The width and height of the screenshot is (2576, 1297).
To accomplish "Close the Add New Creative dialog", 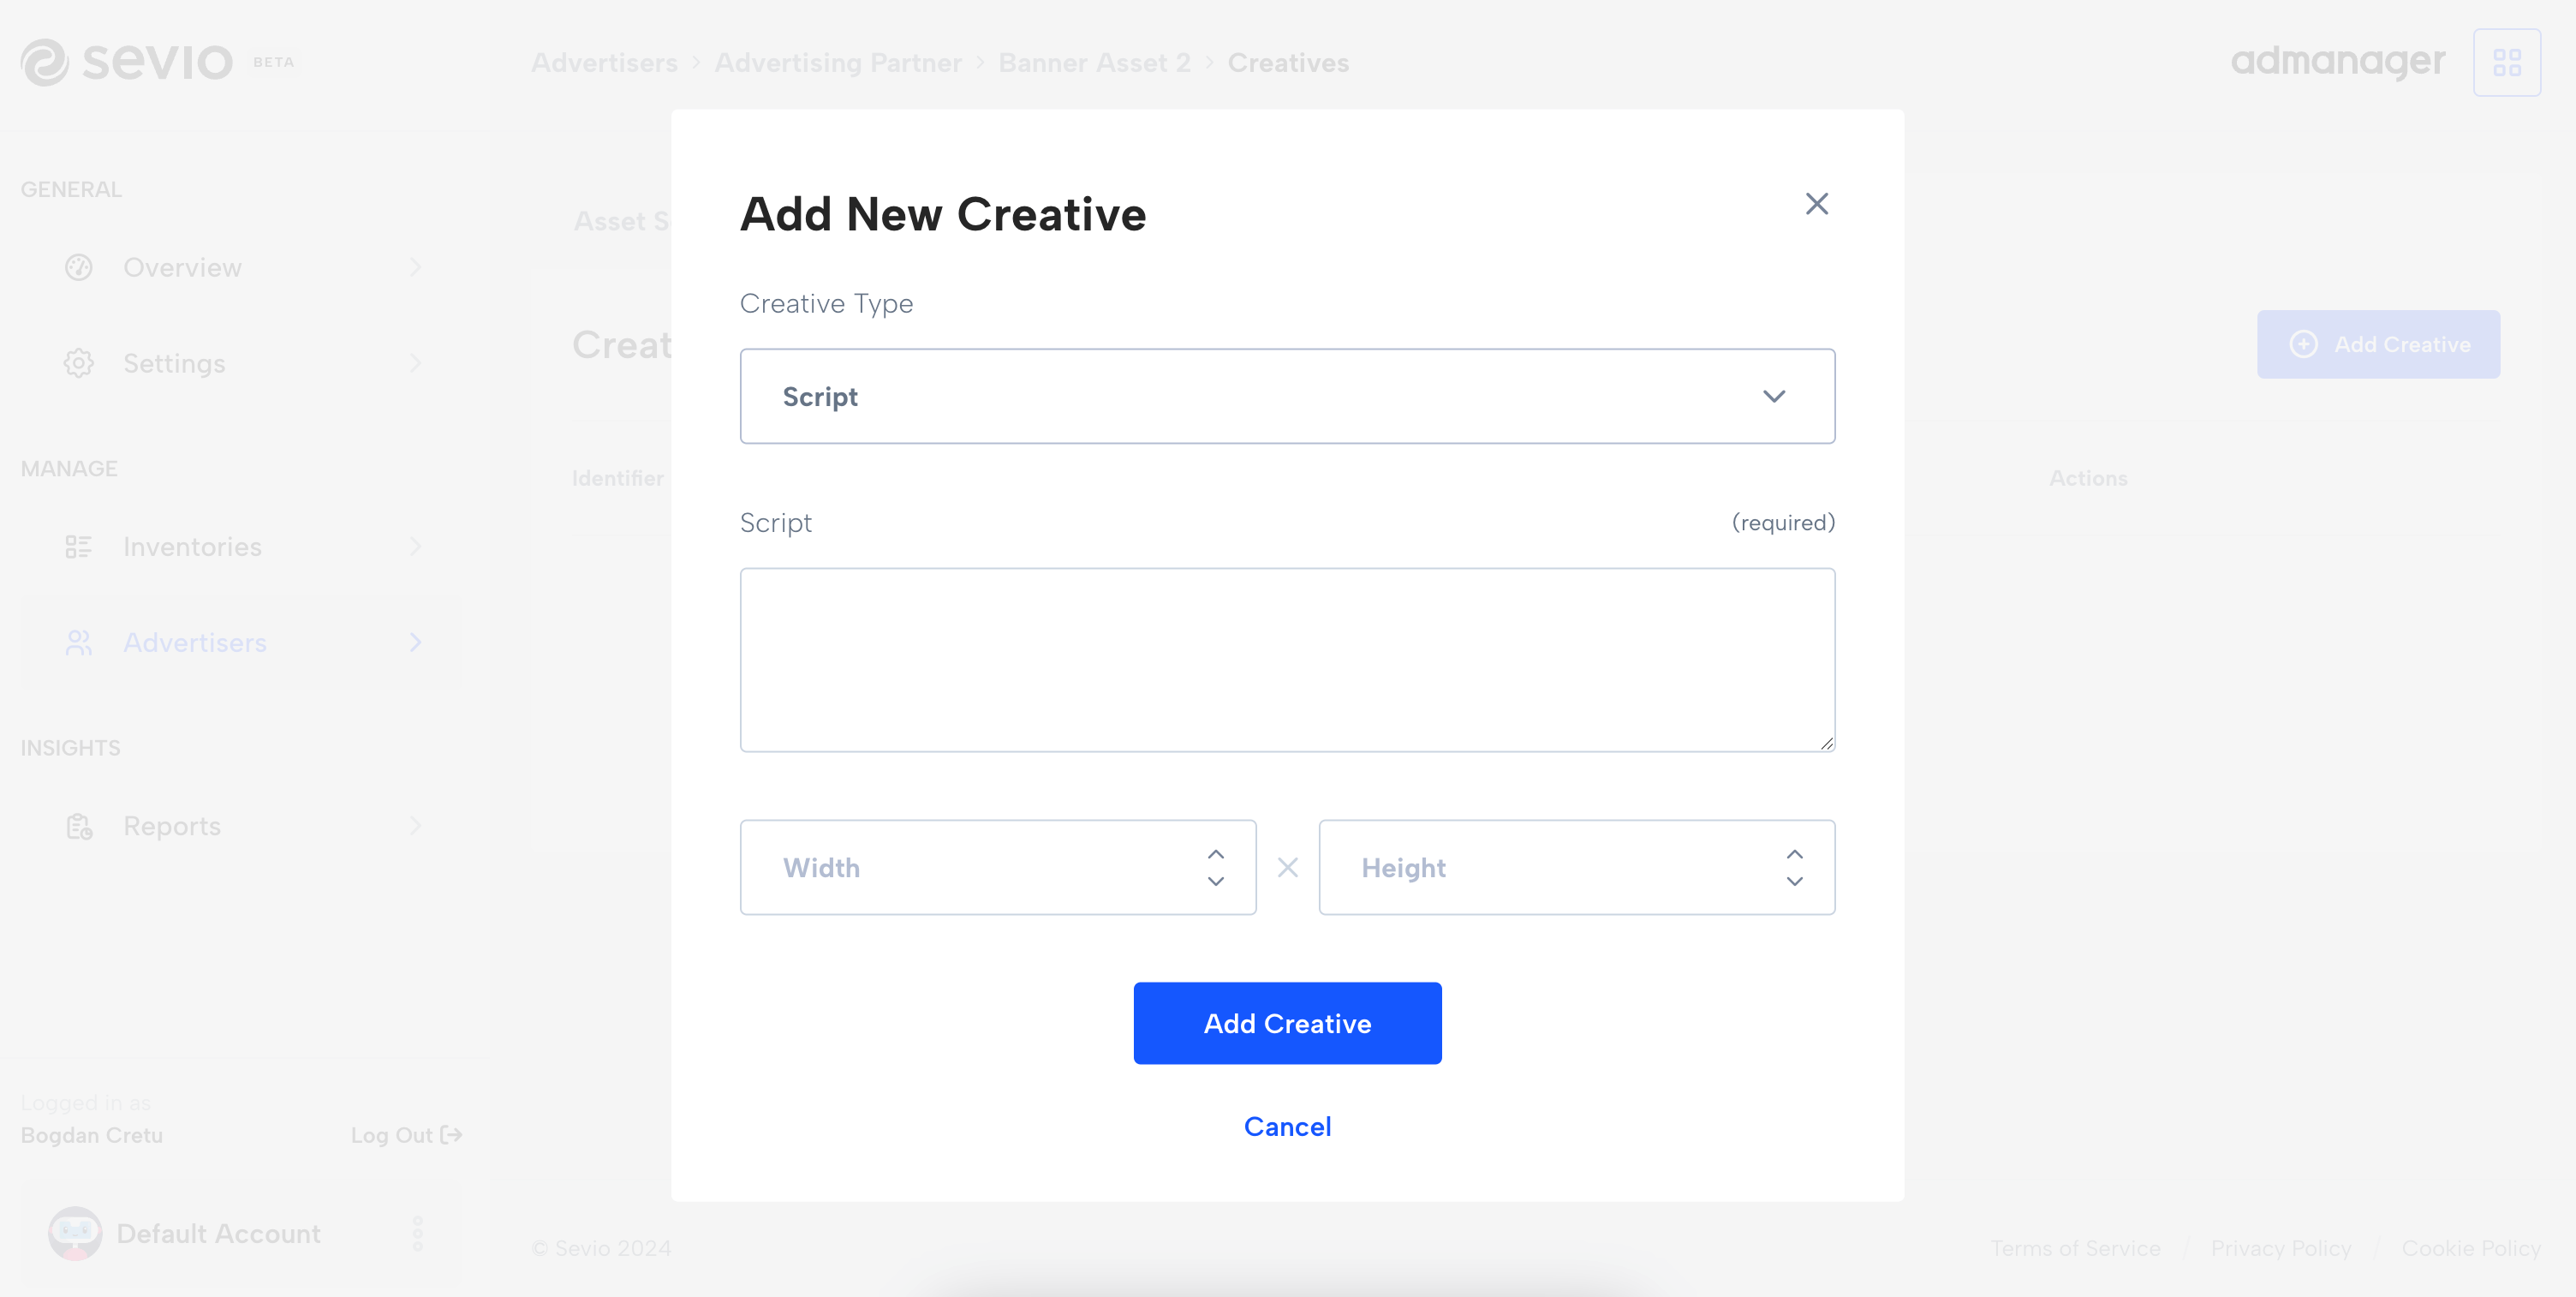I will click(1816, 204).
